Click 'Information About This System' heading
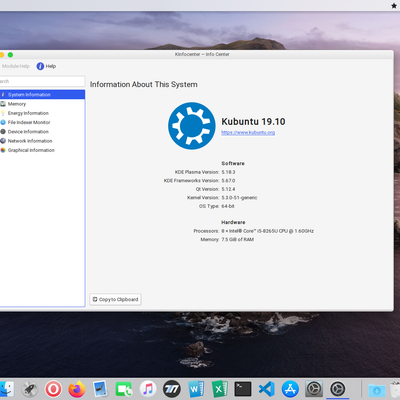This screenshot has width=400, height=400. 144,85
